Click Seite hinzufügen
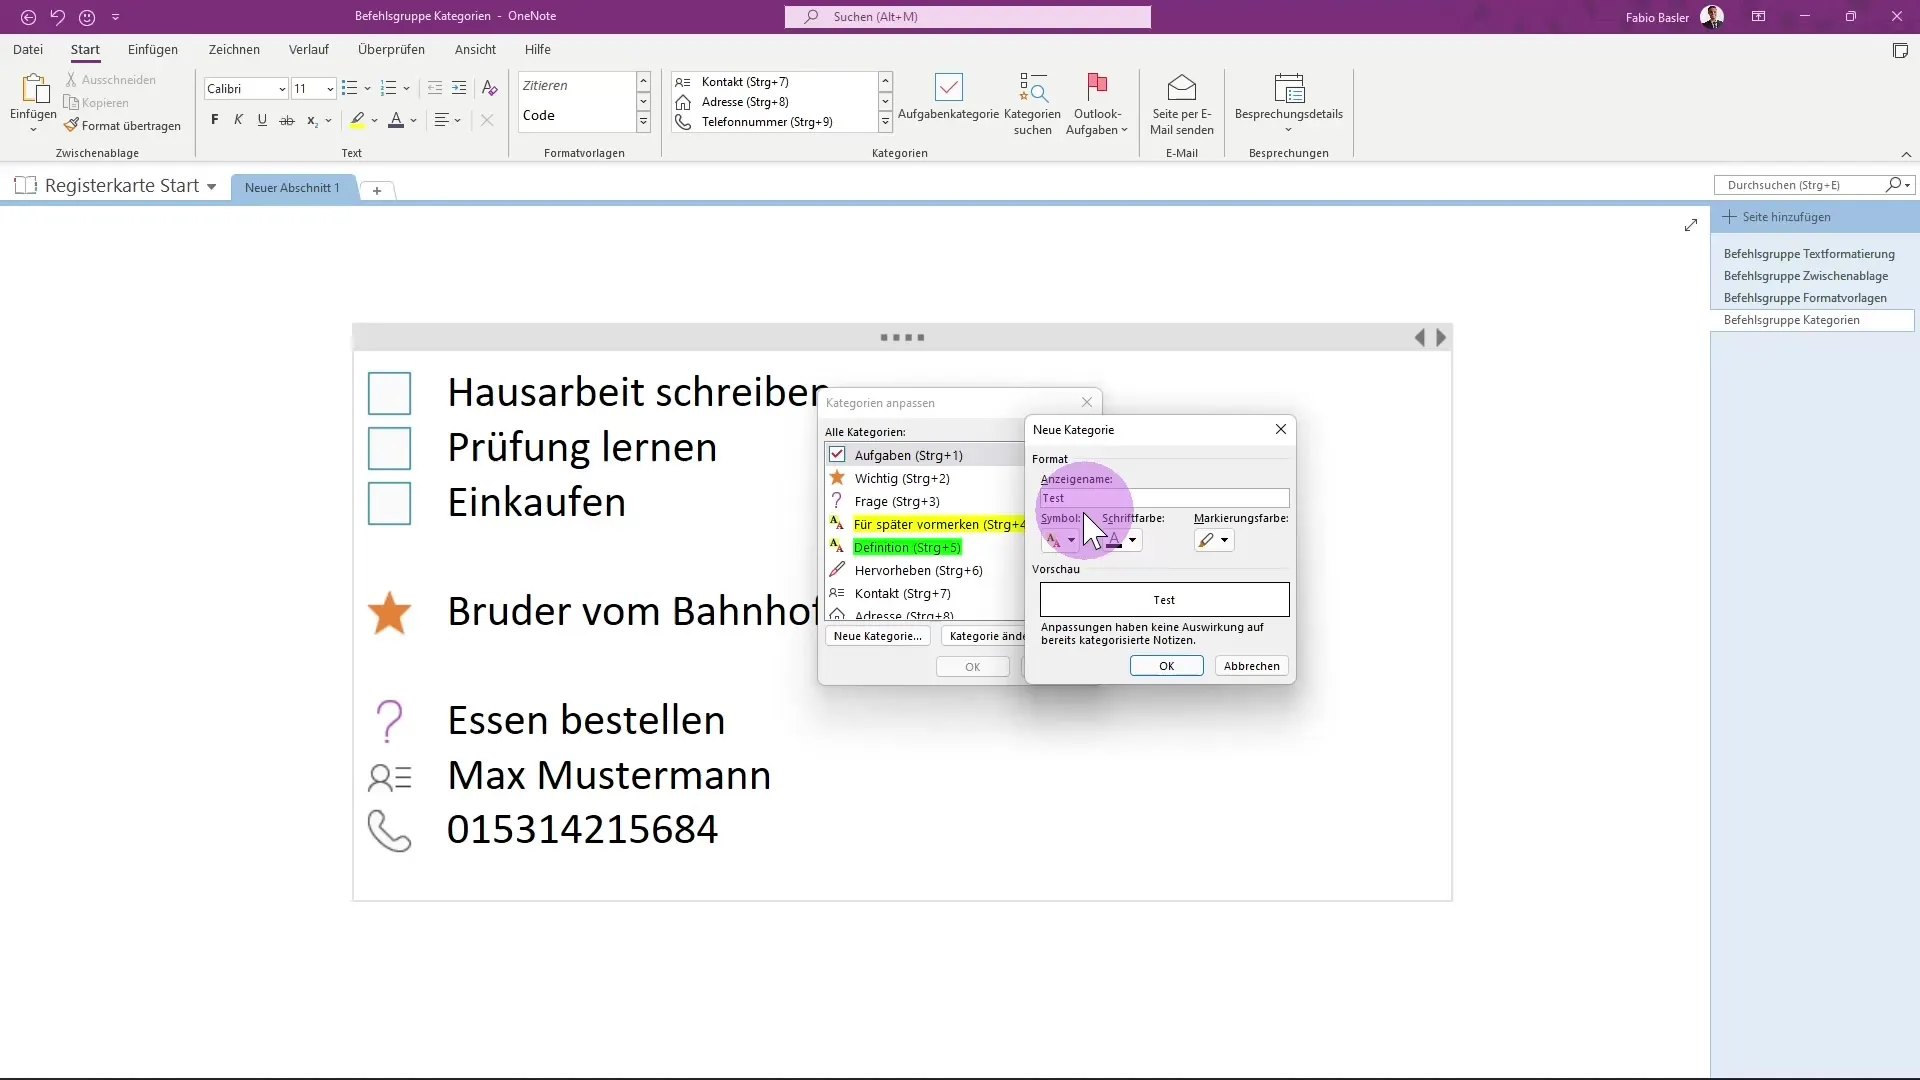1920x1080 pixels. [1777, 217]
